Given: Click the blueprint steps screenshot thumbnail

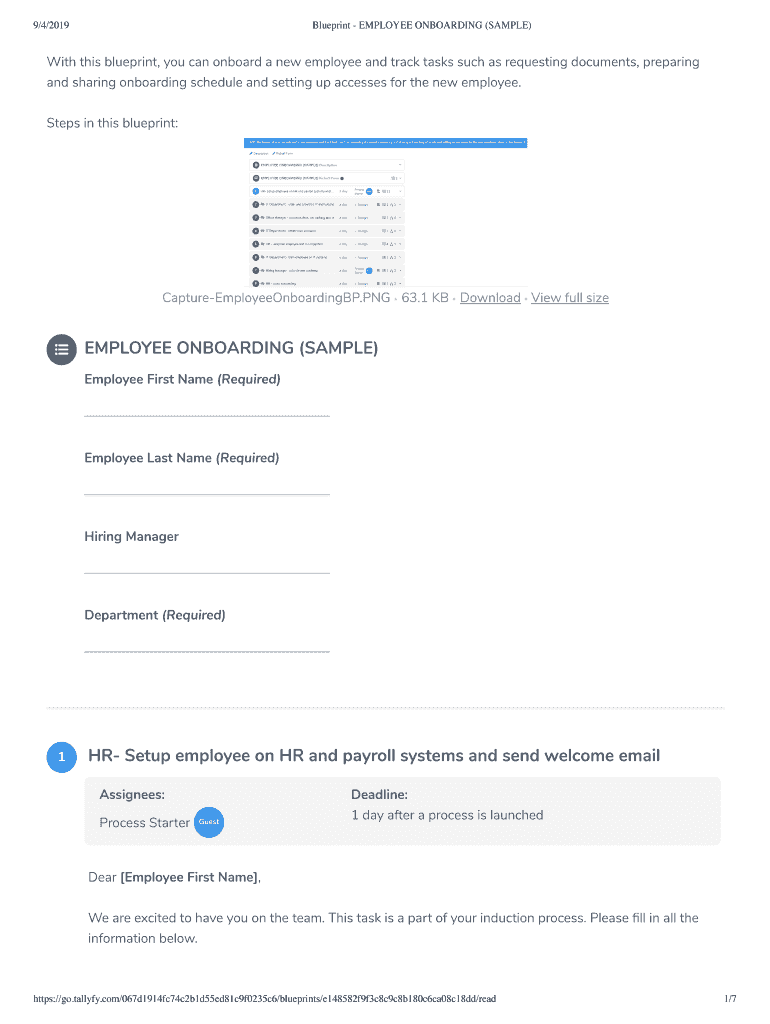Looking at the screenshot, I should [x=386, y=212].
